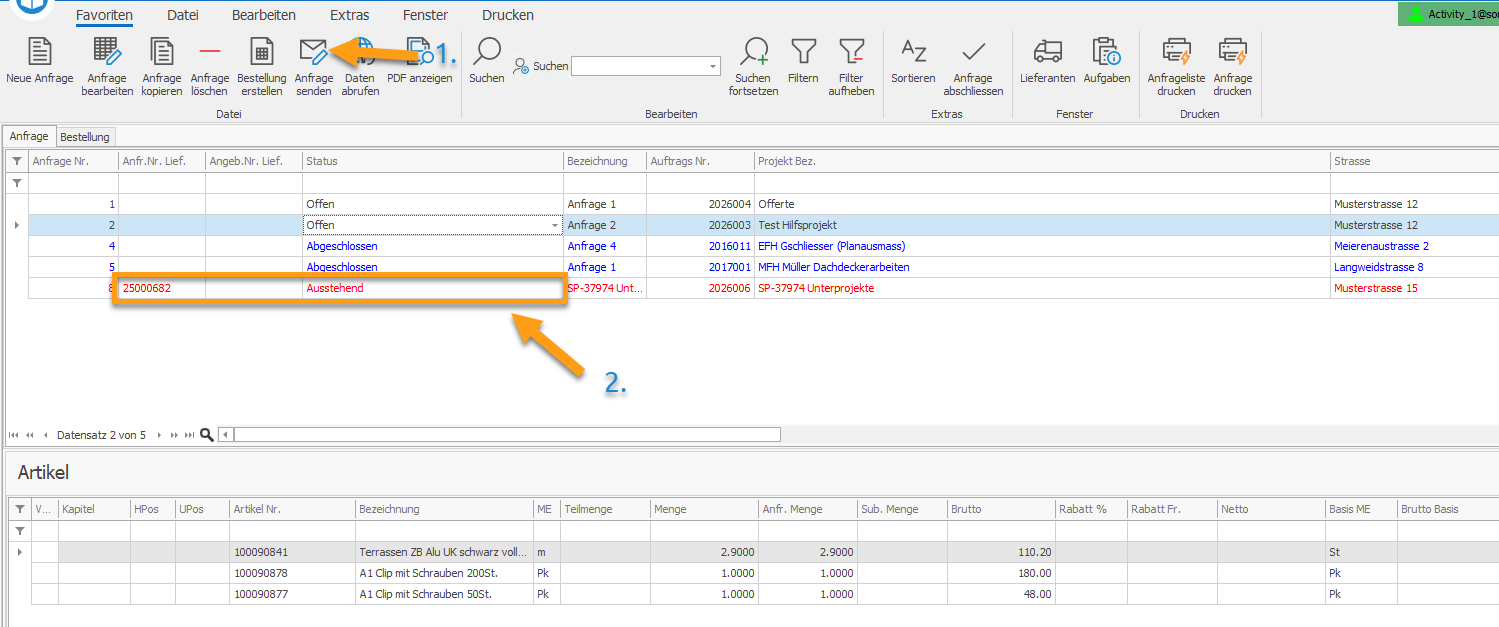Click cell 25000682 in Anfr.Nr. Lief. column
1499x627 pixels.
pos(162,288)
